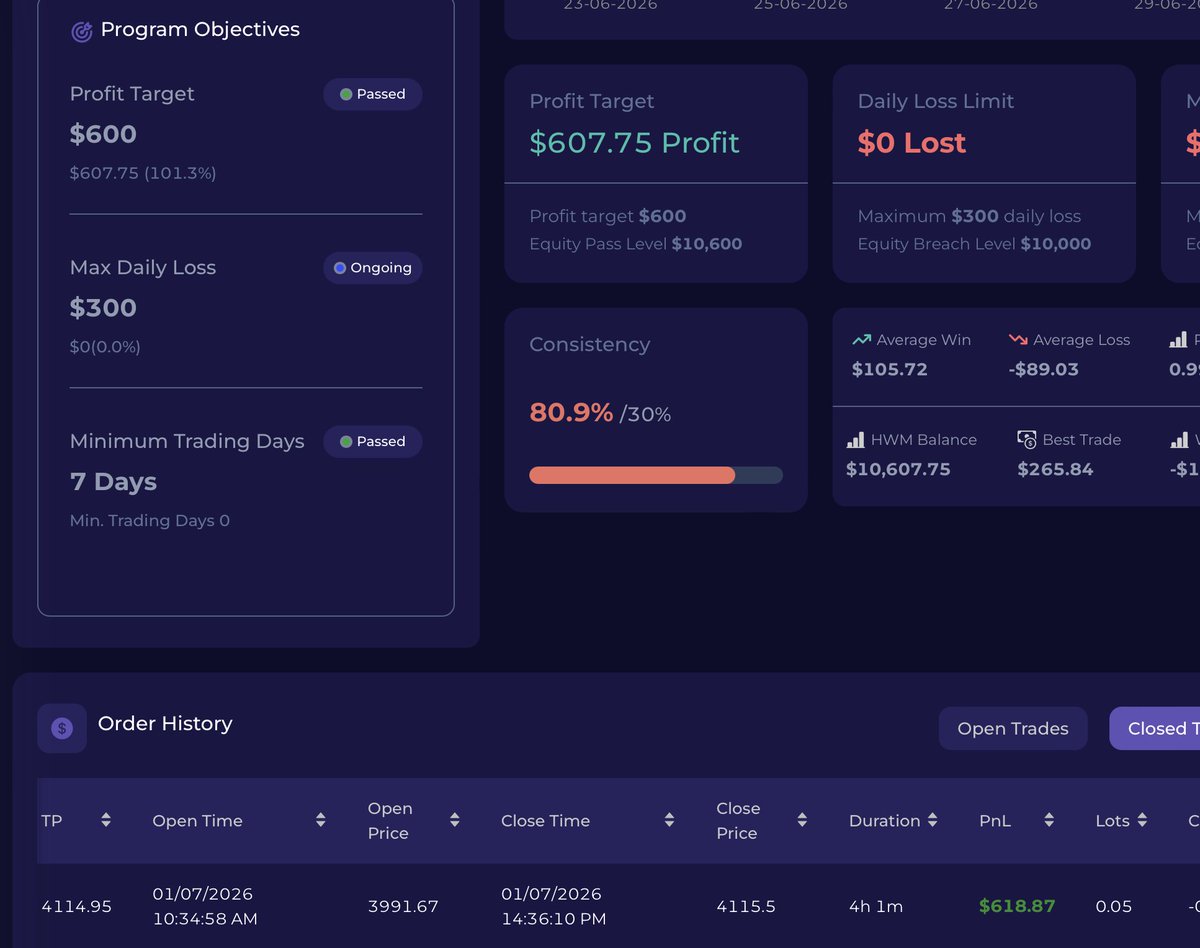Sort by Lots column arrows
Image resolution: width=1200 pixels, height=948 pixels.
point(1142,821)
